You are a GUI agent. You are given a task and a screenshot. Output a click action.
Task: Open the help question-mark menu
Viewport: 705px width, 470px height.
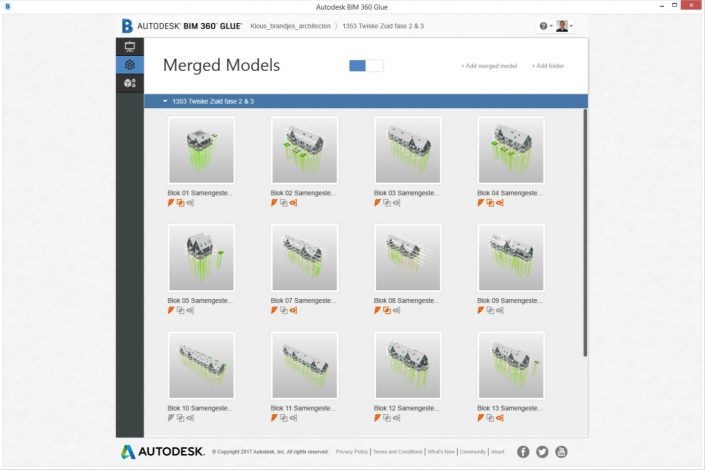tap(545, 26)
